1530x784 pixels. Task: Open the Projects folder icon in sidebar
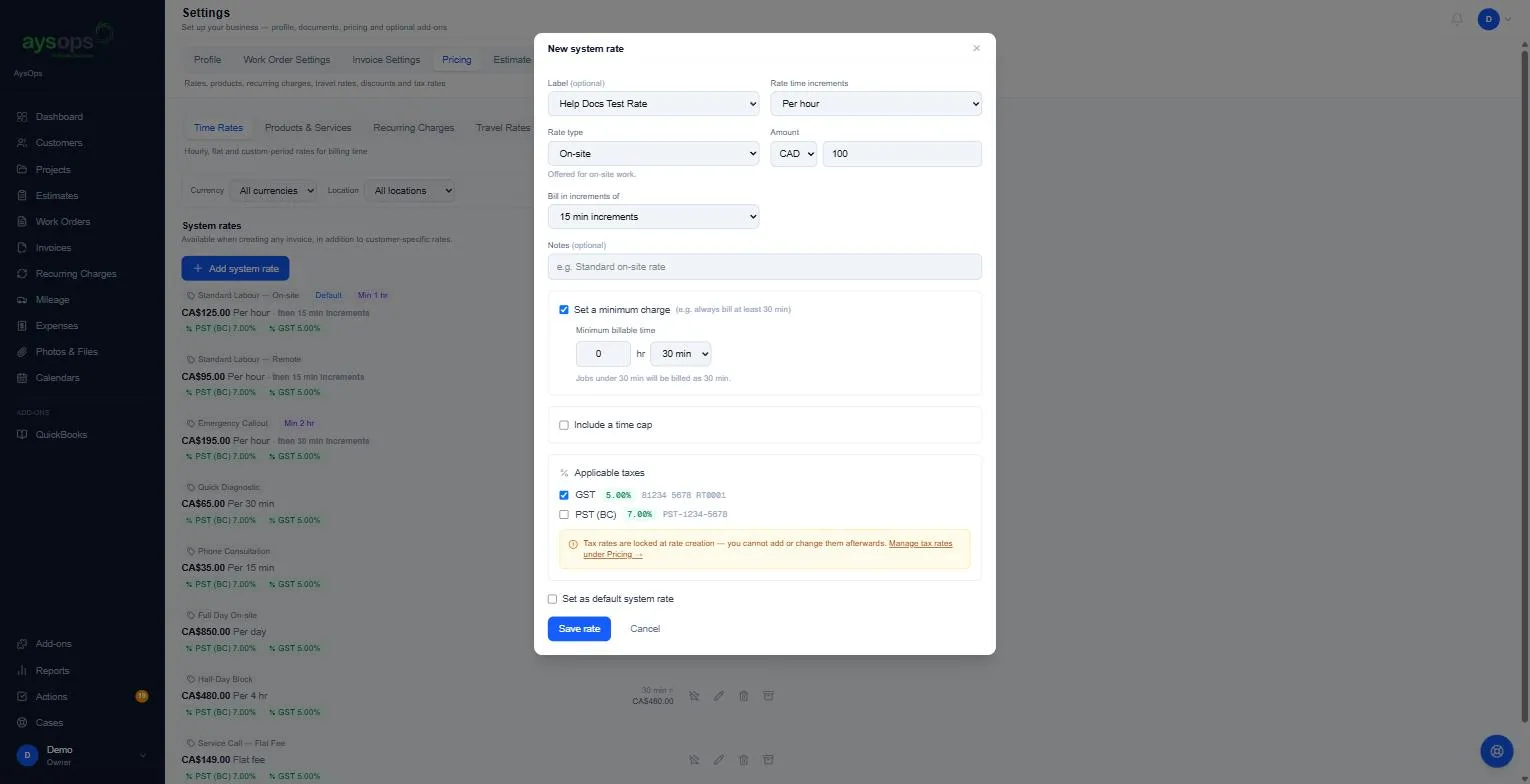(22, 169)
